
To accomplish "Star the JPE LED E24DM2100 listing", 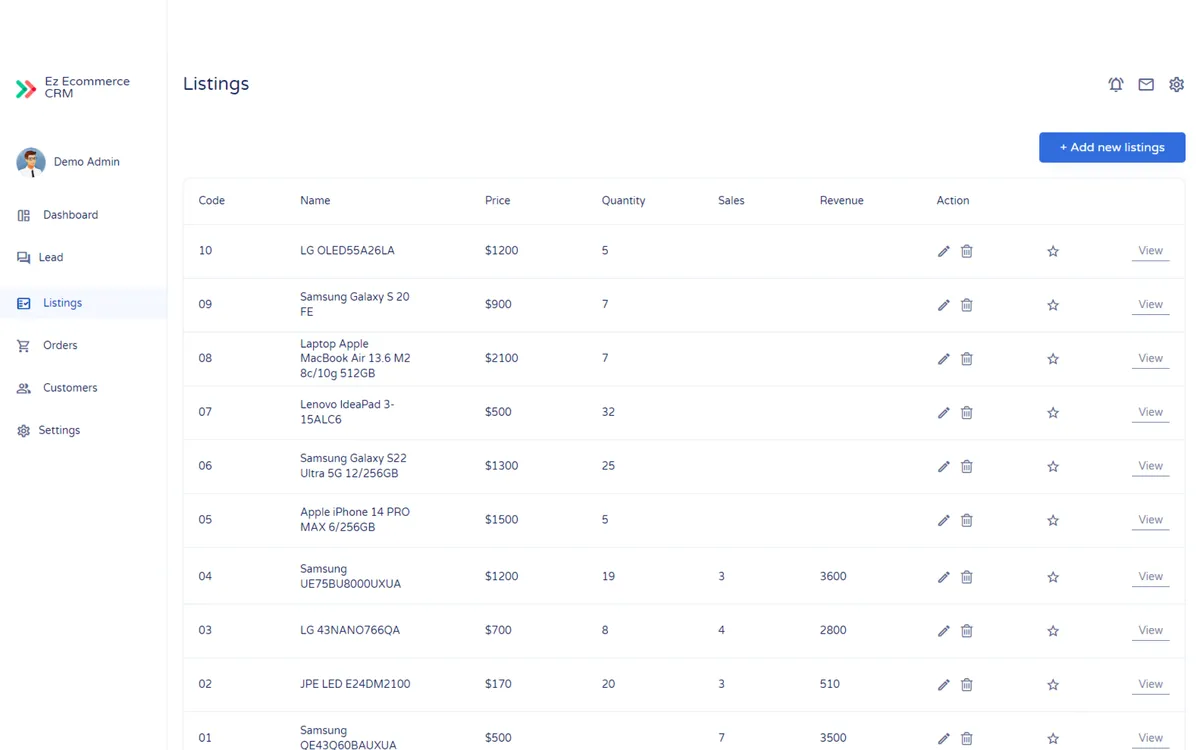I will pyautogui.click(x=1053, y=685).
